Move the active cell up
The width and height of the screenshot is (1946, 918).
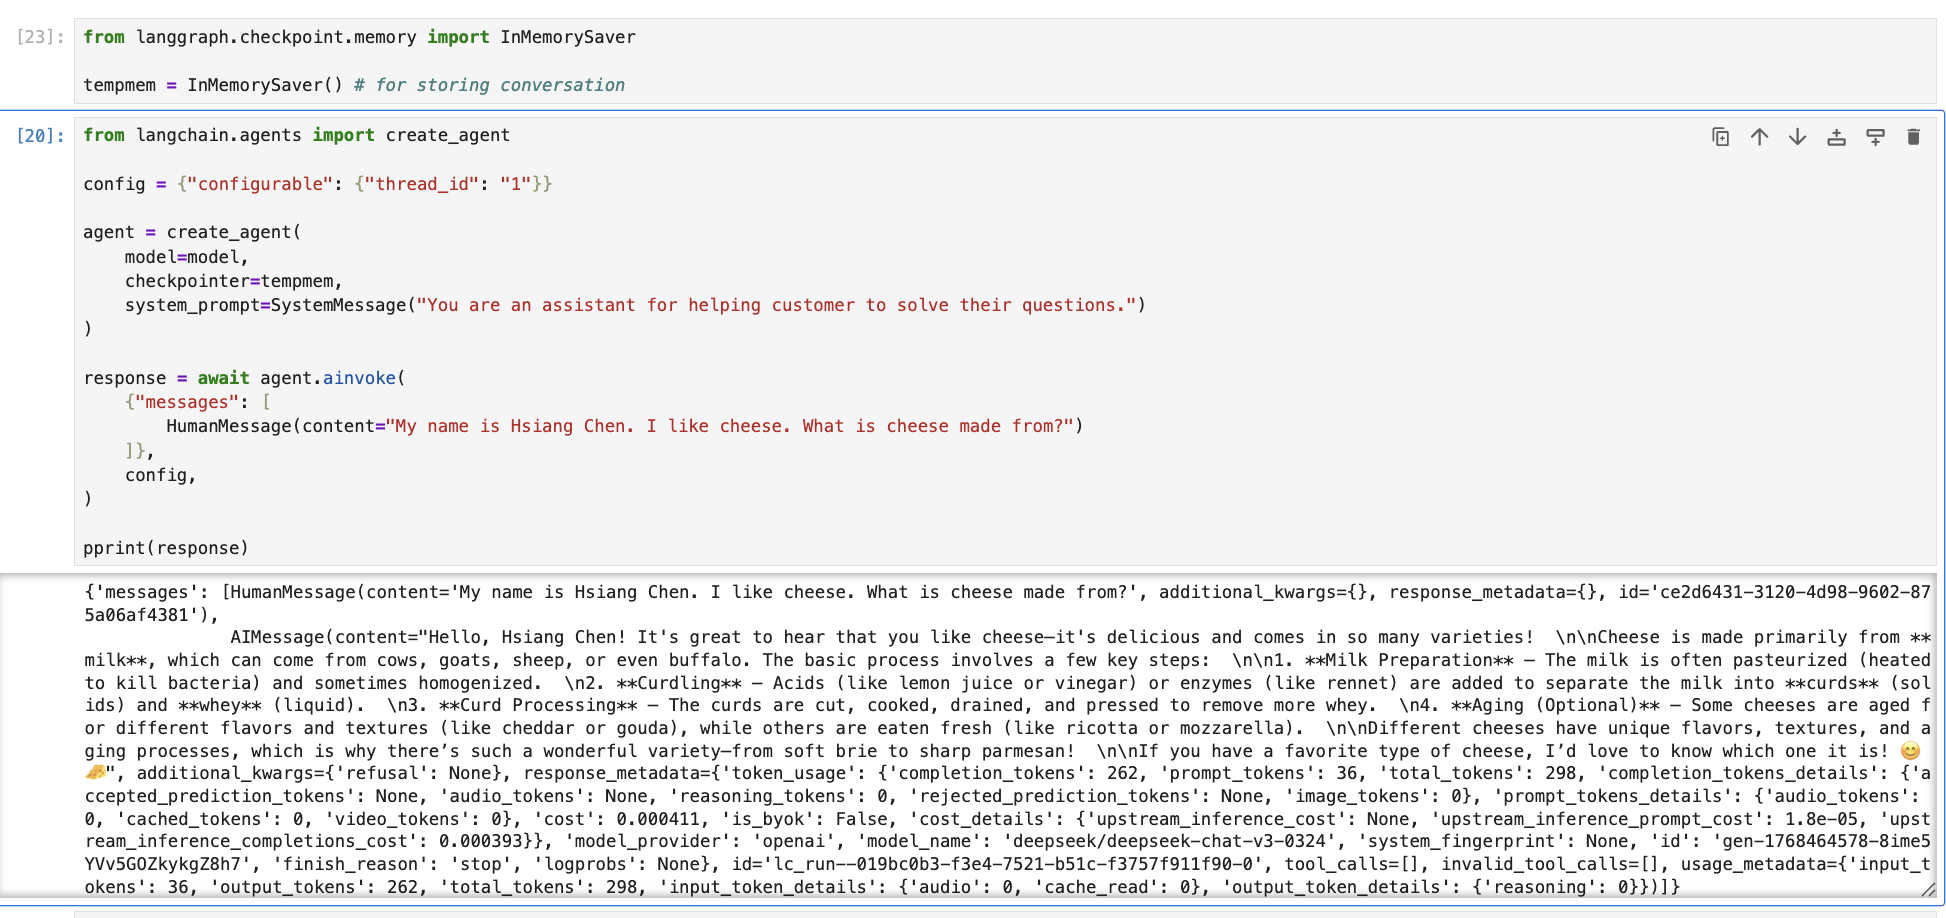pos(1759,137)
